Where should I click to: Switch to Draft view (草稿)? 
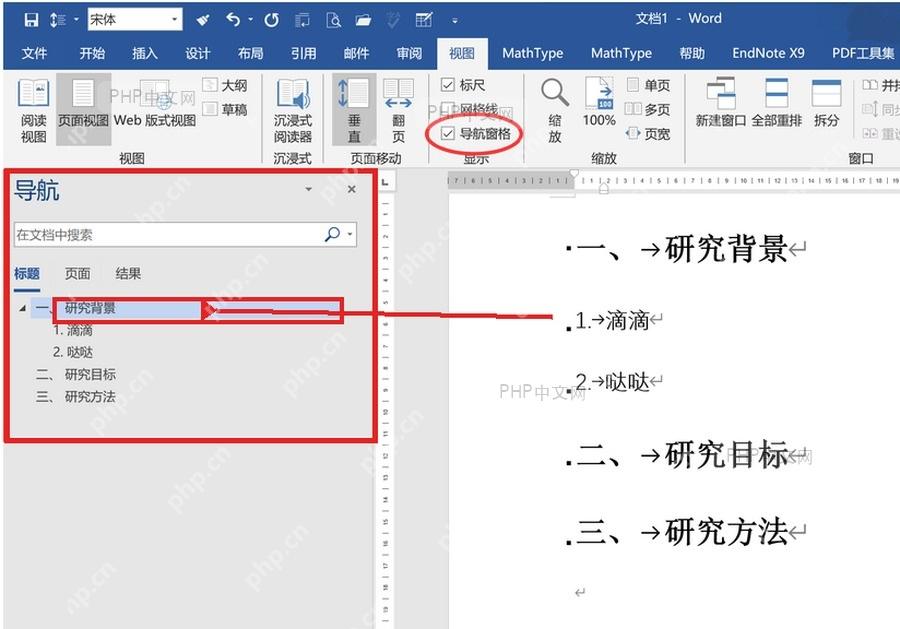point(225,108)
